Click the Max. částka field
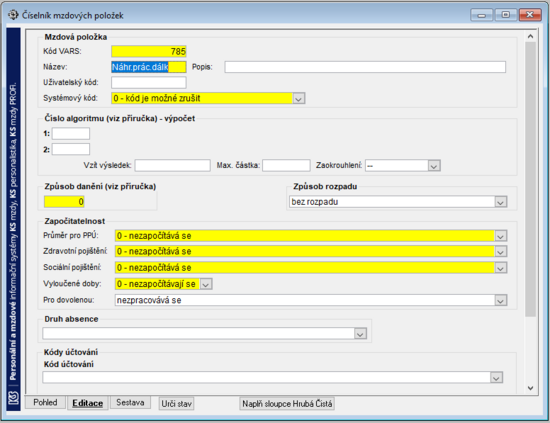The image size is (550, 423). pyautogui.click(x=286, y=165)
